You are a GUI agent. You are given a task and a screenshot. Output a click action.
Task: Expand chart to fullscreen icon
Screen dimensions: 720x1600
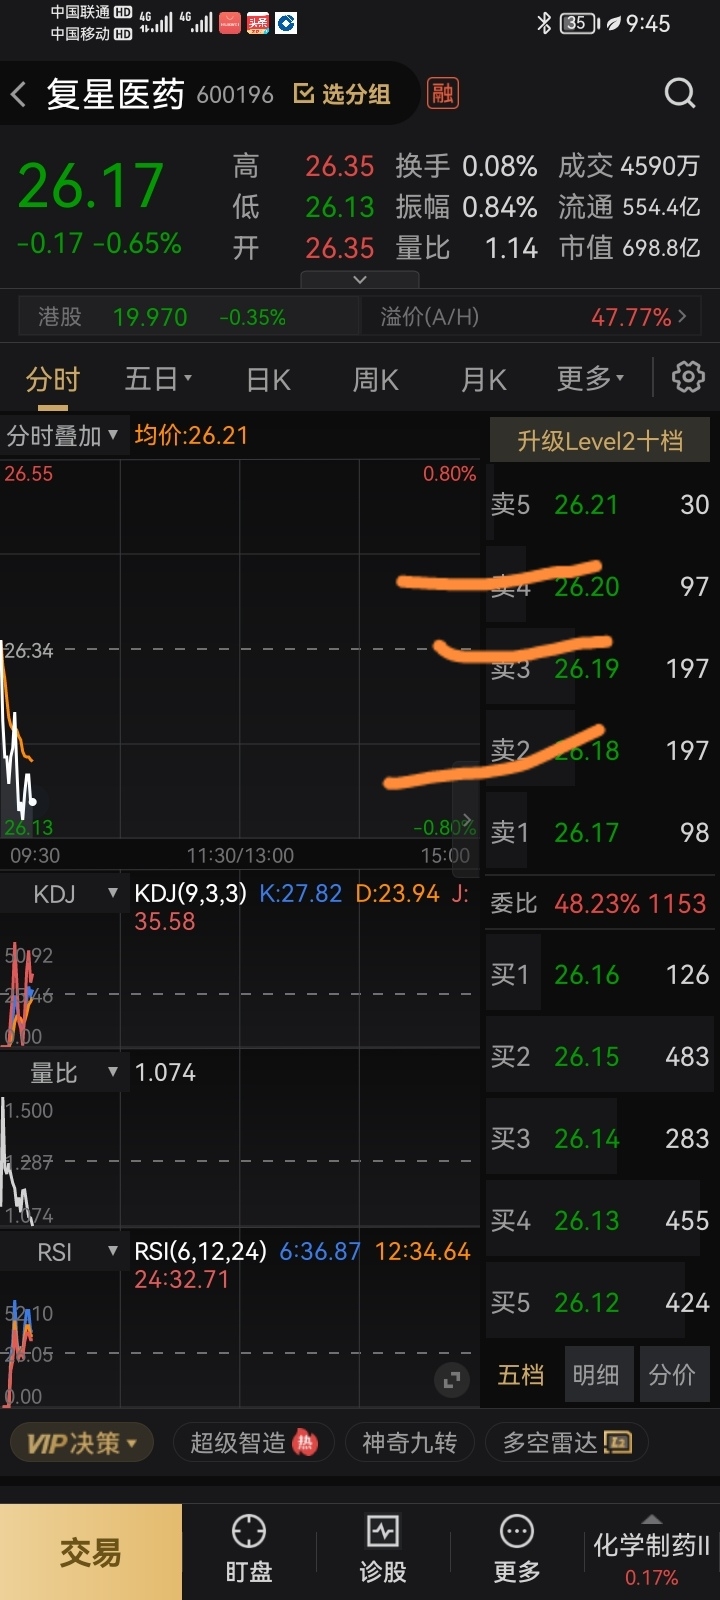[x=452, y=1380]
